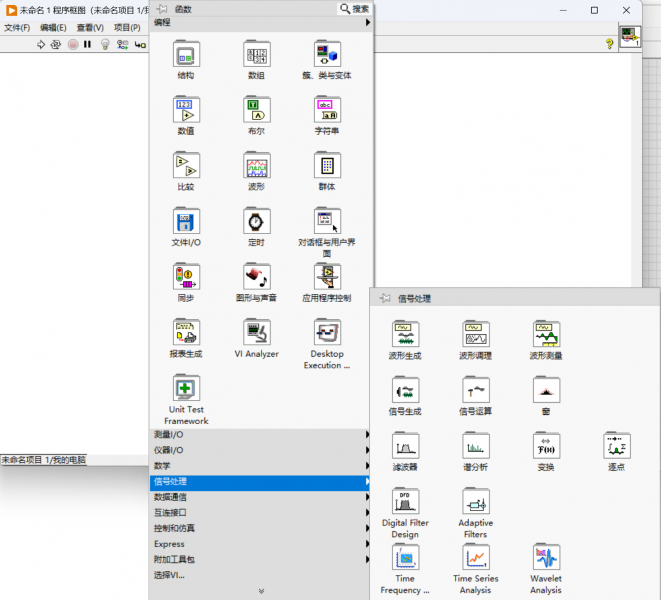Toggle the pause execution button

pos(87,44)
